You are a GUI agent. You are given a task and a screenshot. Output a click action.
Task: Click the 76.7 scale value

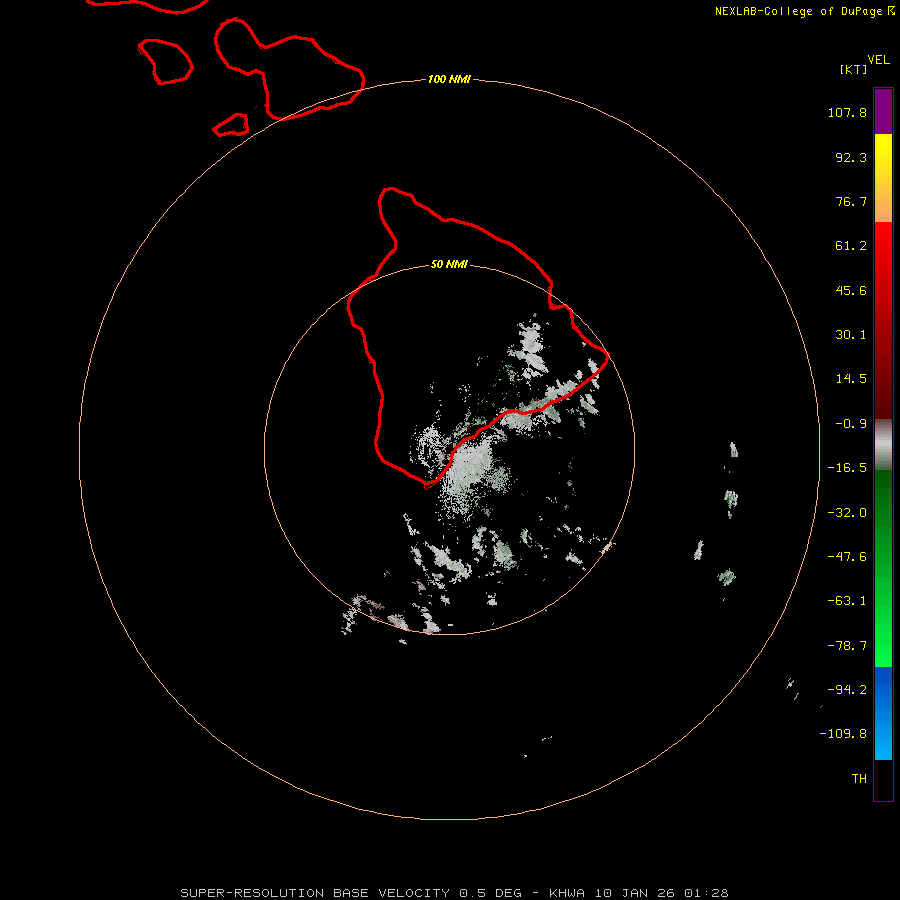[851, 201]
